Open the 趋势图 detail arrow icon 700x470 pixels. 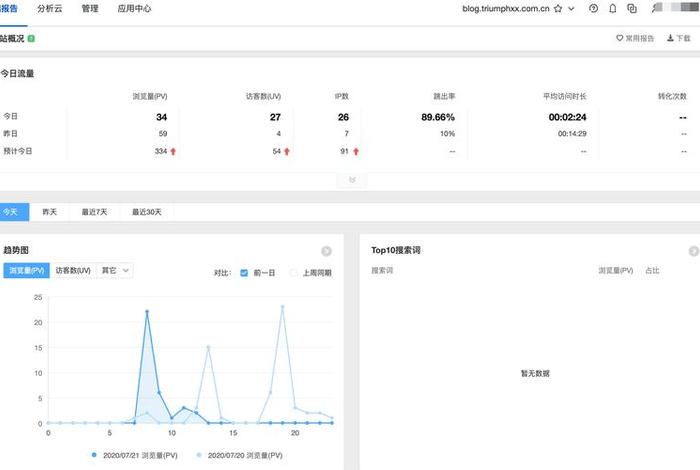pyautogui.click(x=326, y=251)
